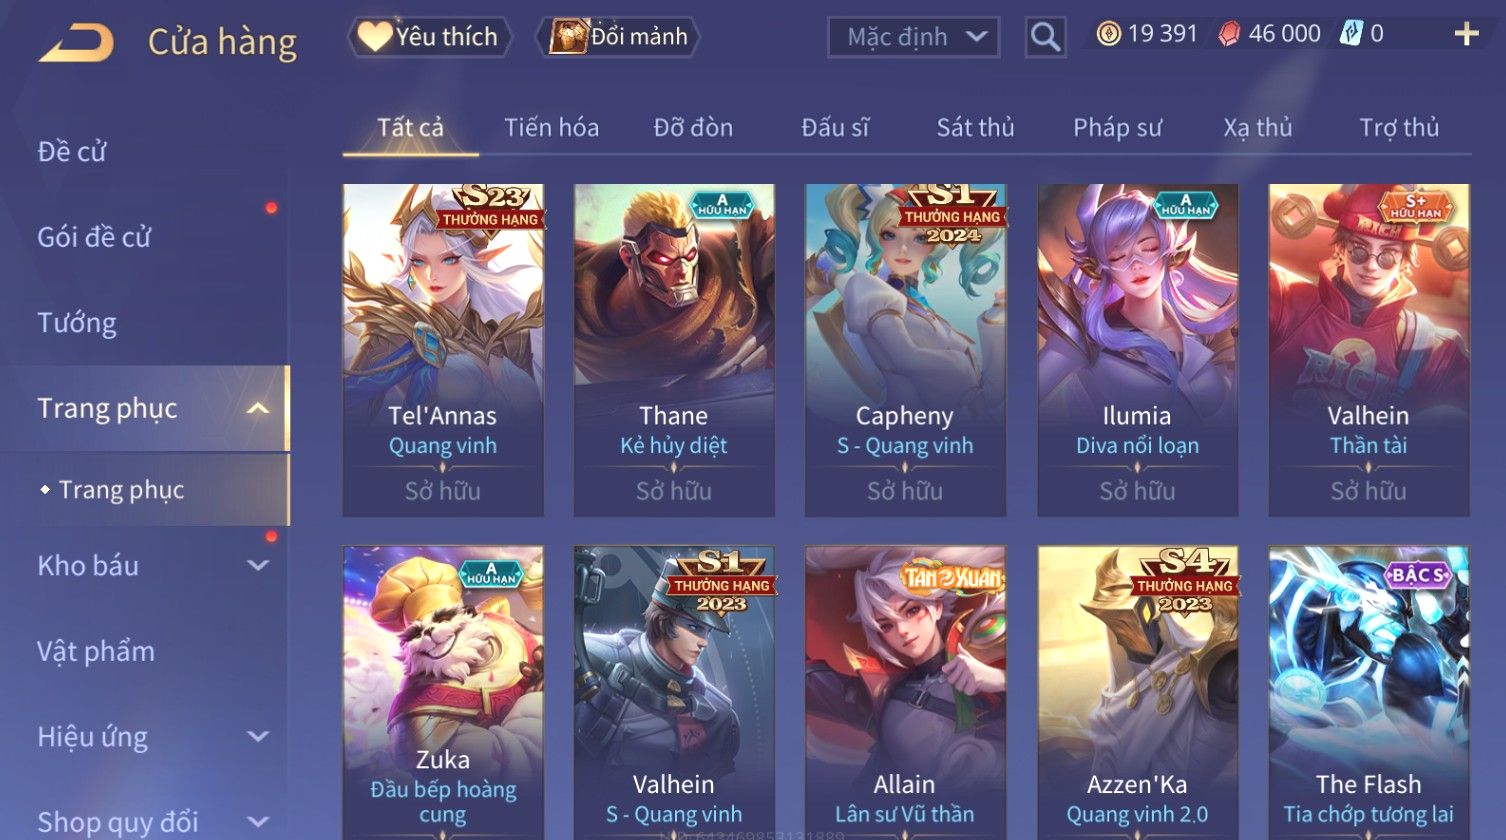Screen dimensions: 1506x840
Task: Expand the Kho báu sidebar section
Action: (x=257, y=565)
